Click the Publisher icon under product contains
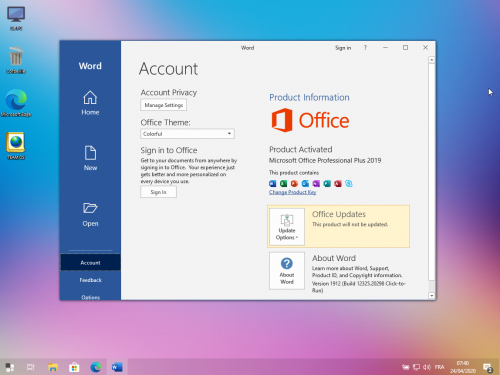This screenshot has width=500, height=375. point(327,184)
